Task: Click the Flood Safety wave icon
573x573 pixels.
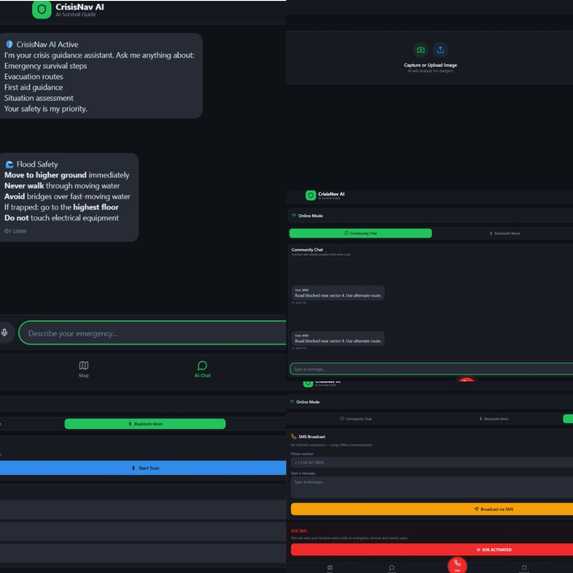Action: click(x=10, y=164)
